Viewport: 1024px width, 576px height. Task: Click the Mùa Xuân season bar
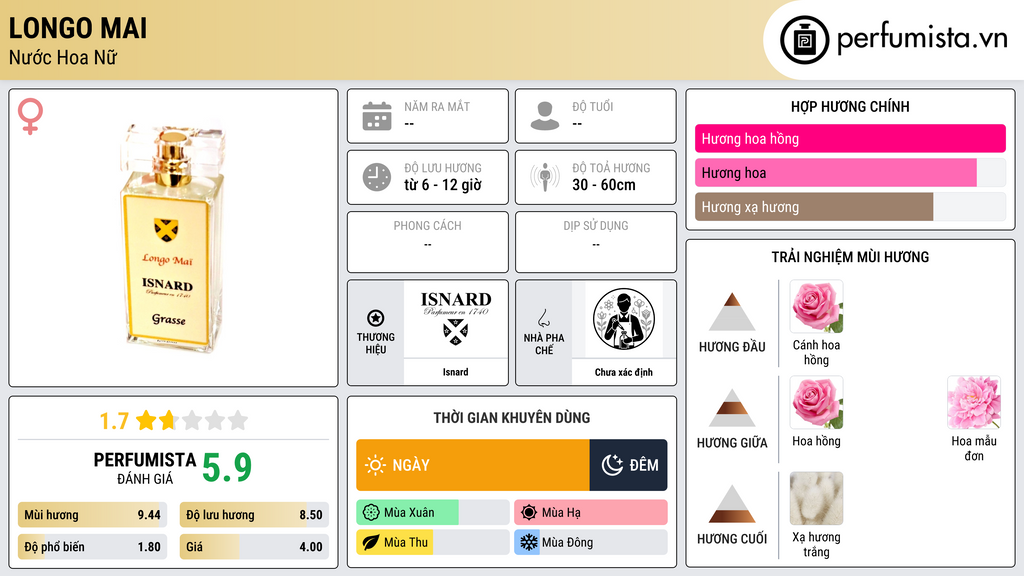point(432,513)
